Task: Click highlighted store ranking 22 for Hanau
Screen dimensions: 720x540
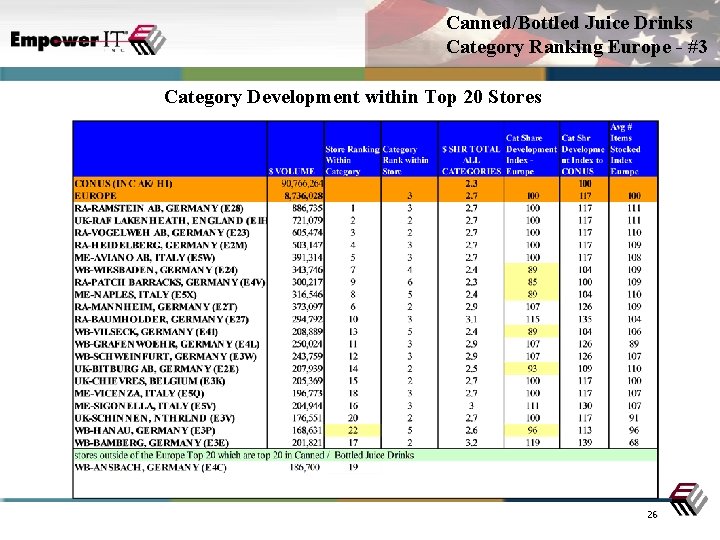Action: pos(353,431)
